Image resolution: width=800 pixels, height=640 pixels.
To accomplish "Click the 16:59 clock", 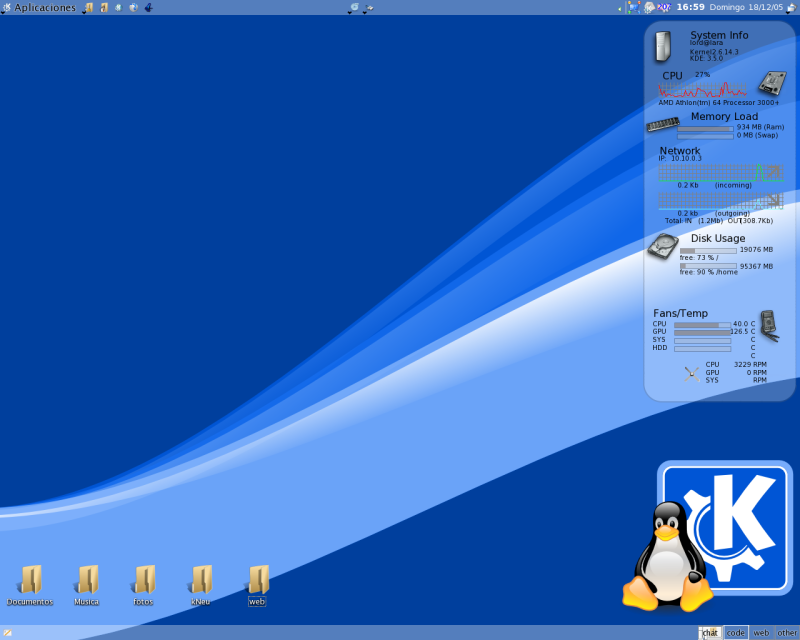I will click(690, 7).
